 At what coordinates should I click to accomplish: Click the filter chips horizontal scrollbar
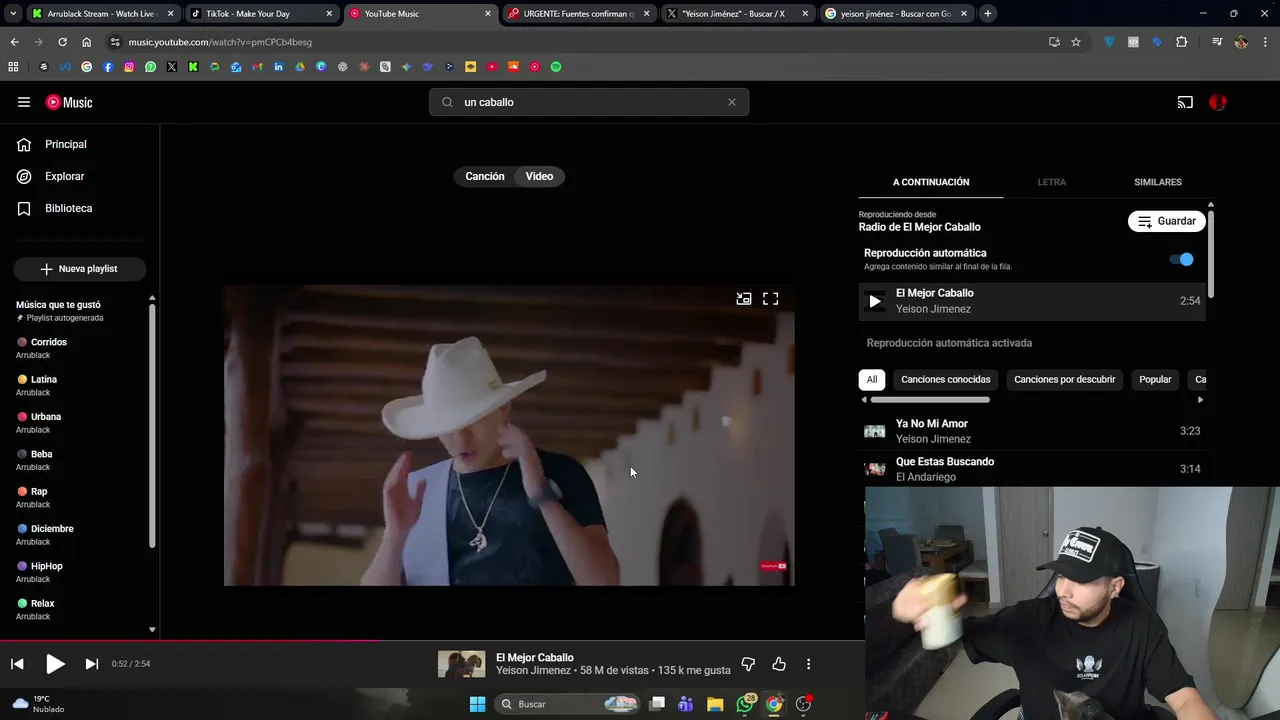click(930, 400)
